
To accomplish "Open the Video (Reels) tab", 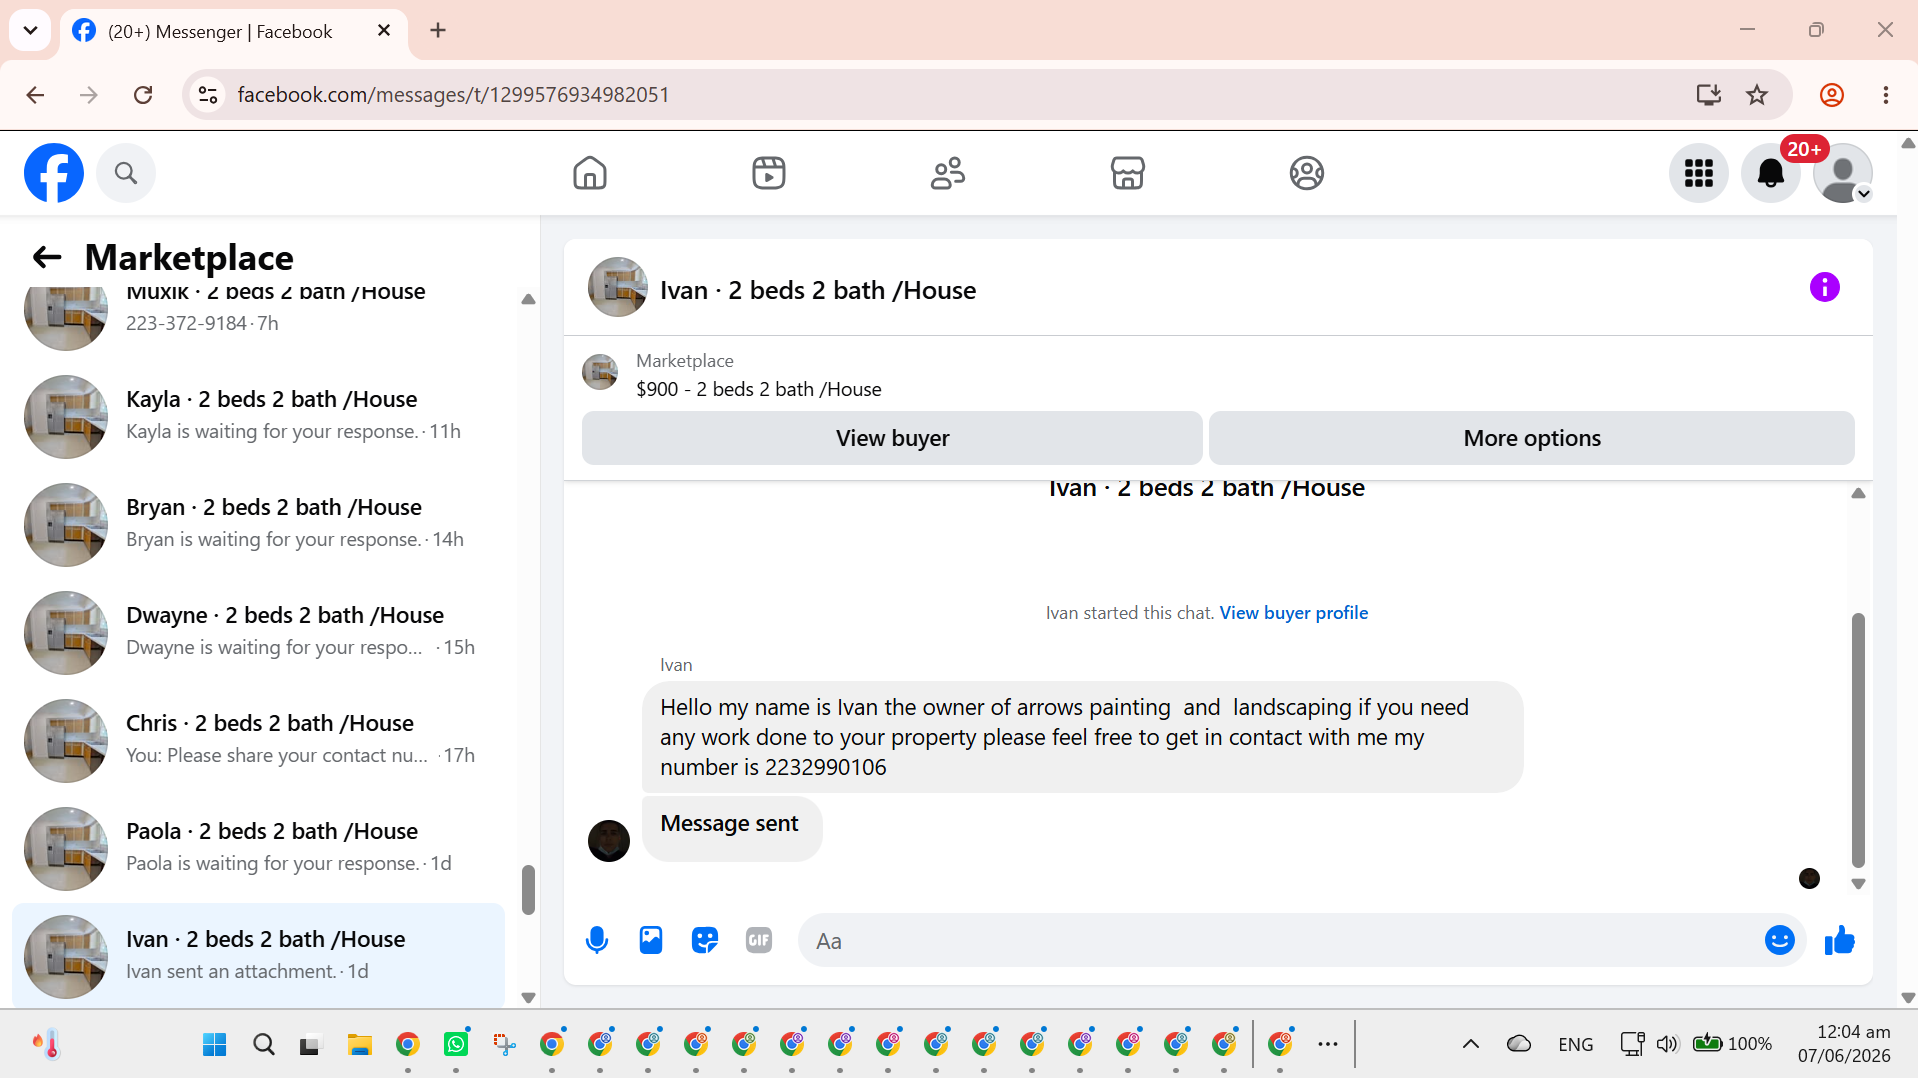I will pyautogui.click(x=769, y=173).
